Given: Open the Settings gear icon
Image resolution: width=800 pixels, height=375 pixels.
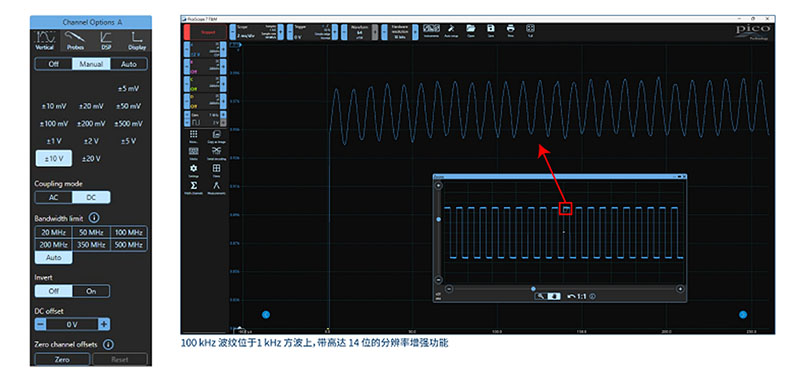Looking at the screenshot, I should coord(193,170).
